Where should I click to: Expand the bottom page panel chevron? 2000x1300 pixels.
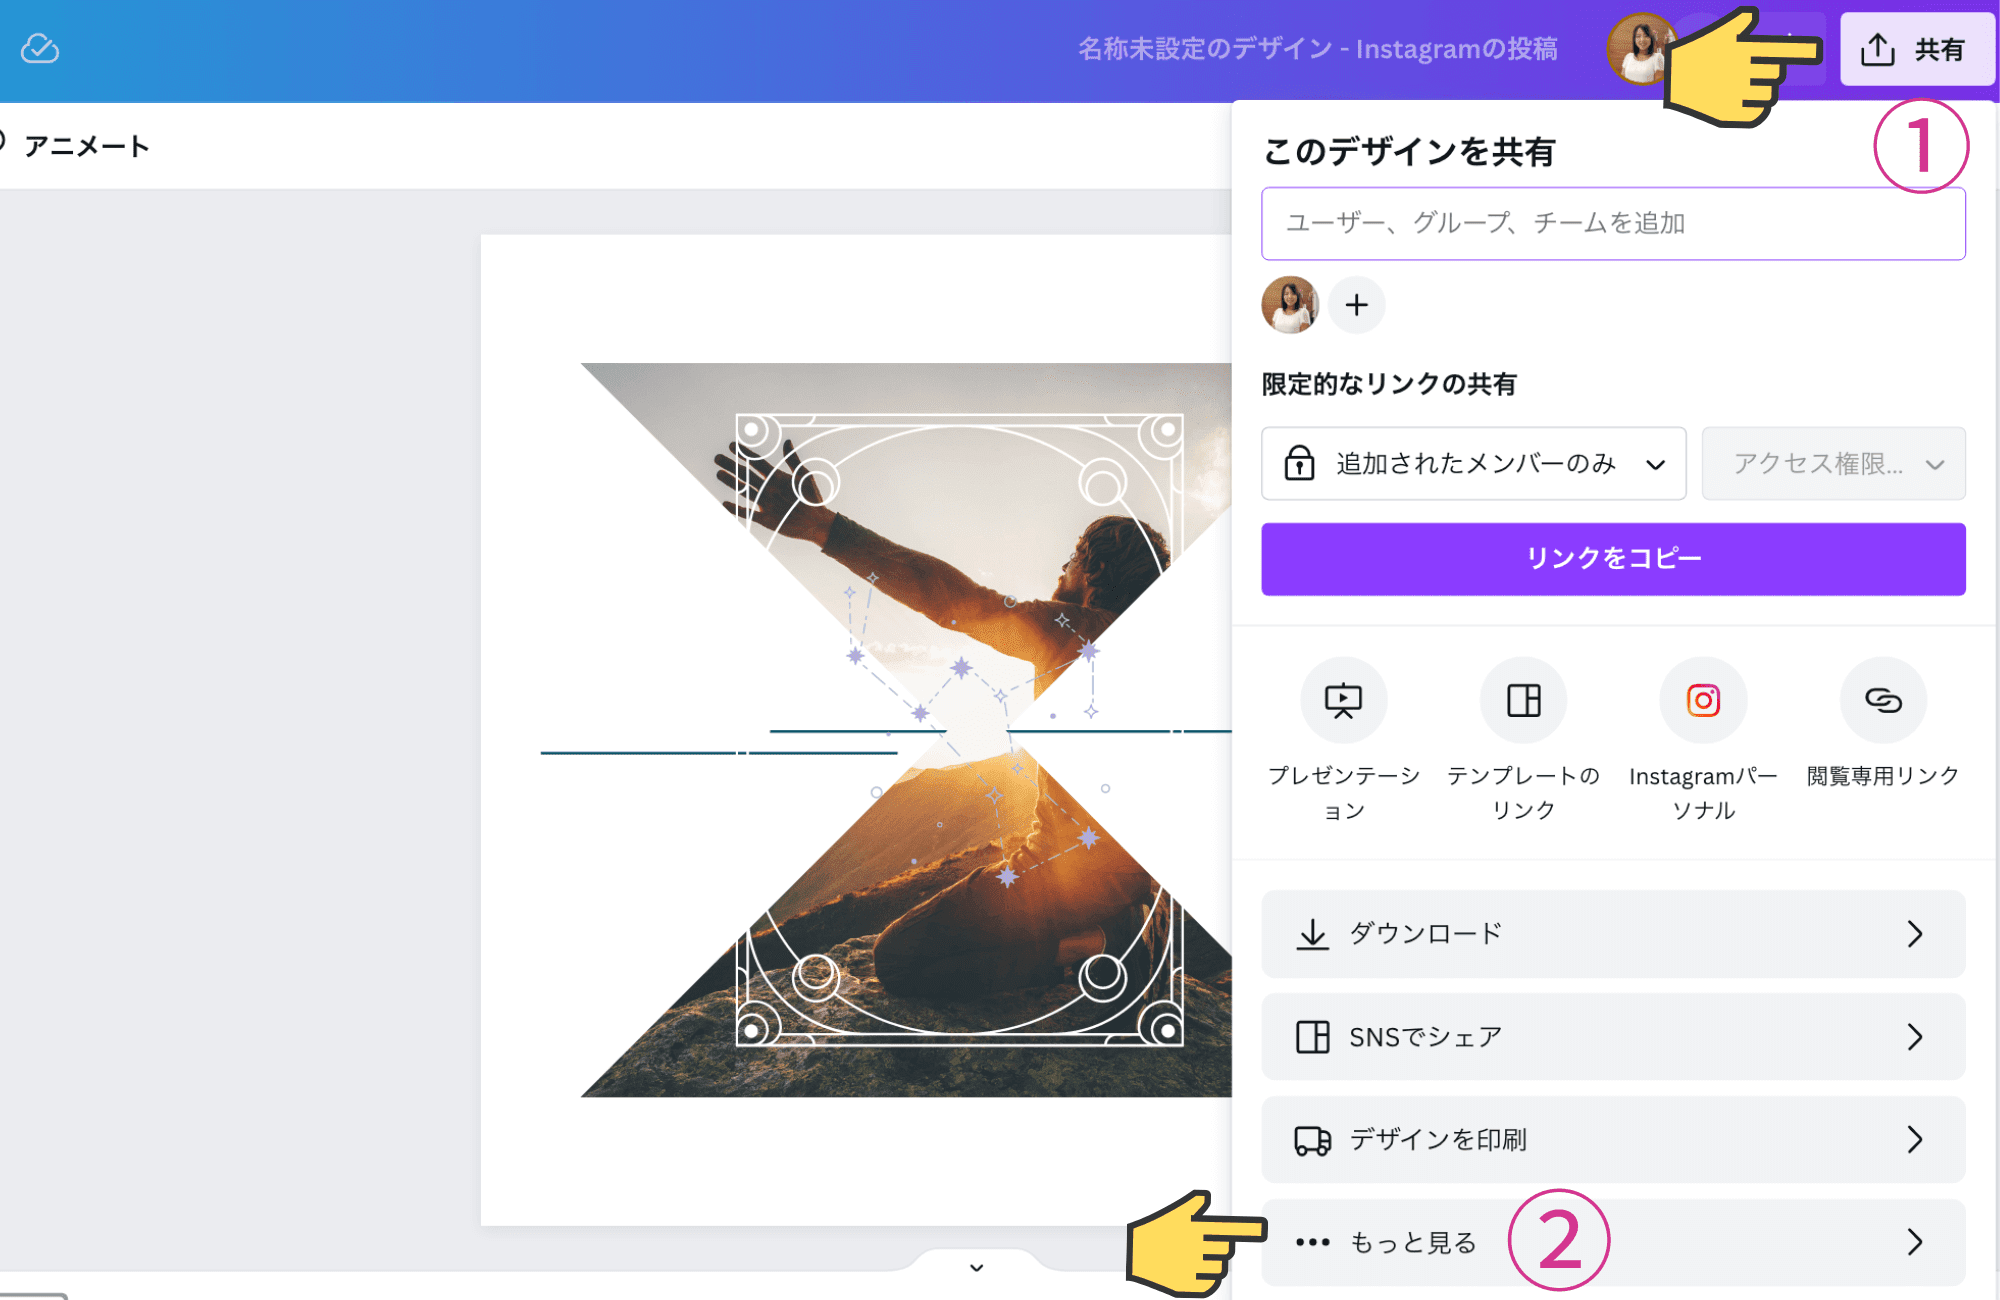coord(976,1268)
